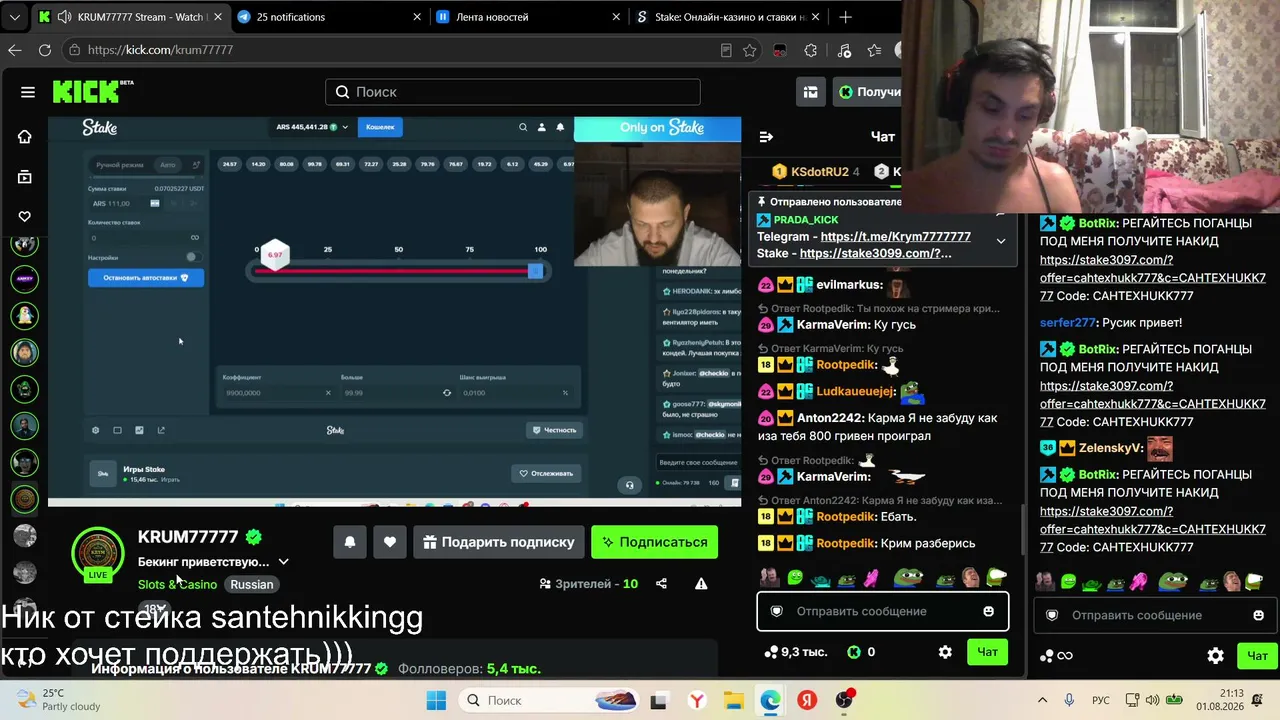Click the Кошелек button on Stake

[x=380, y=127]
